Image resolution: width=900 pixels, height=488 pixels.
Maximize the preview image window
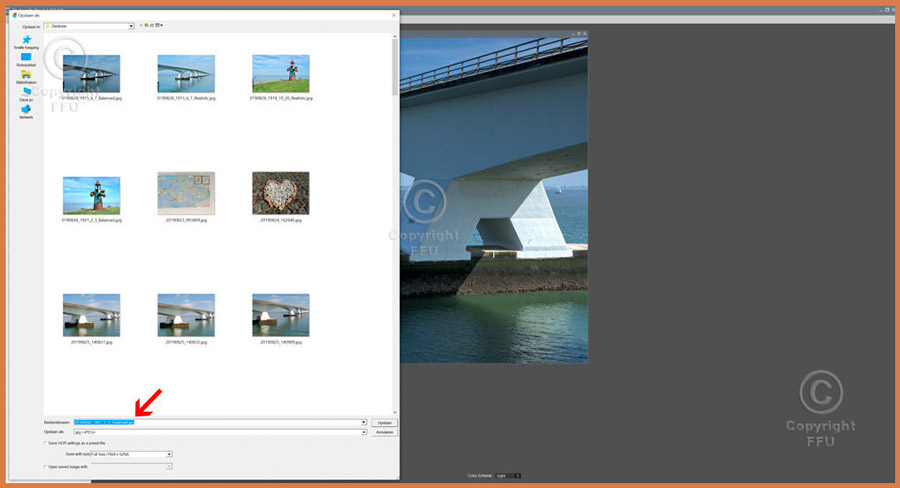pos(579,34)
